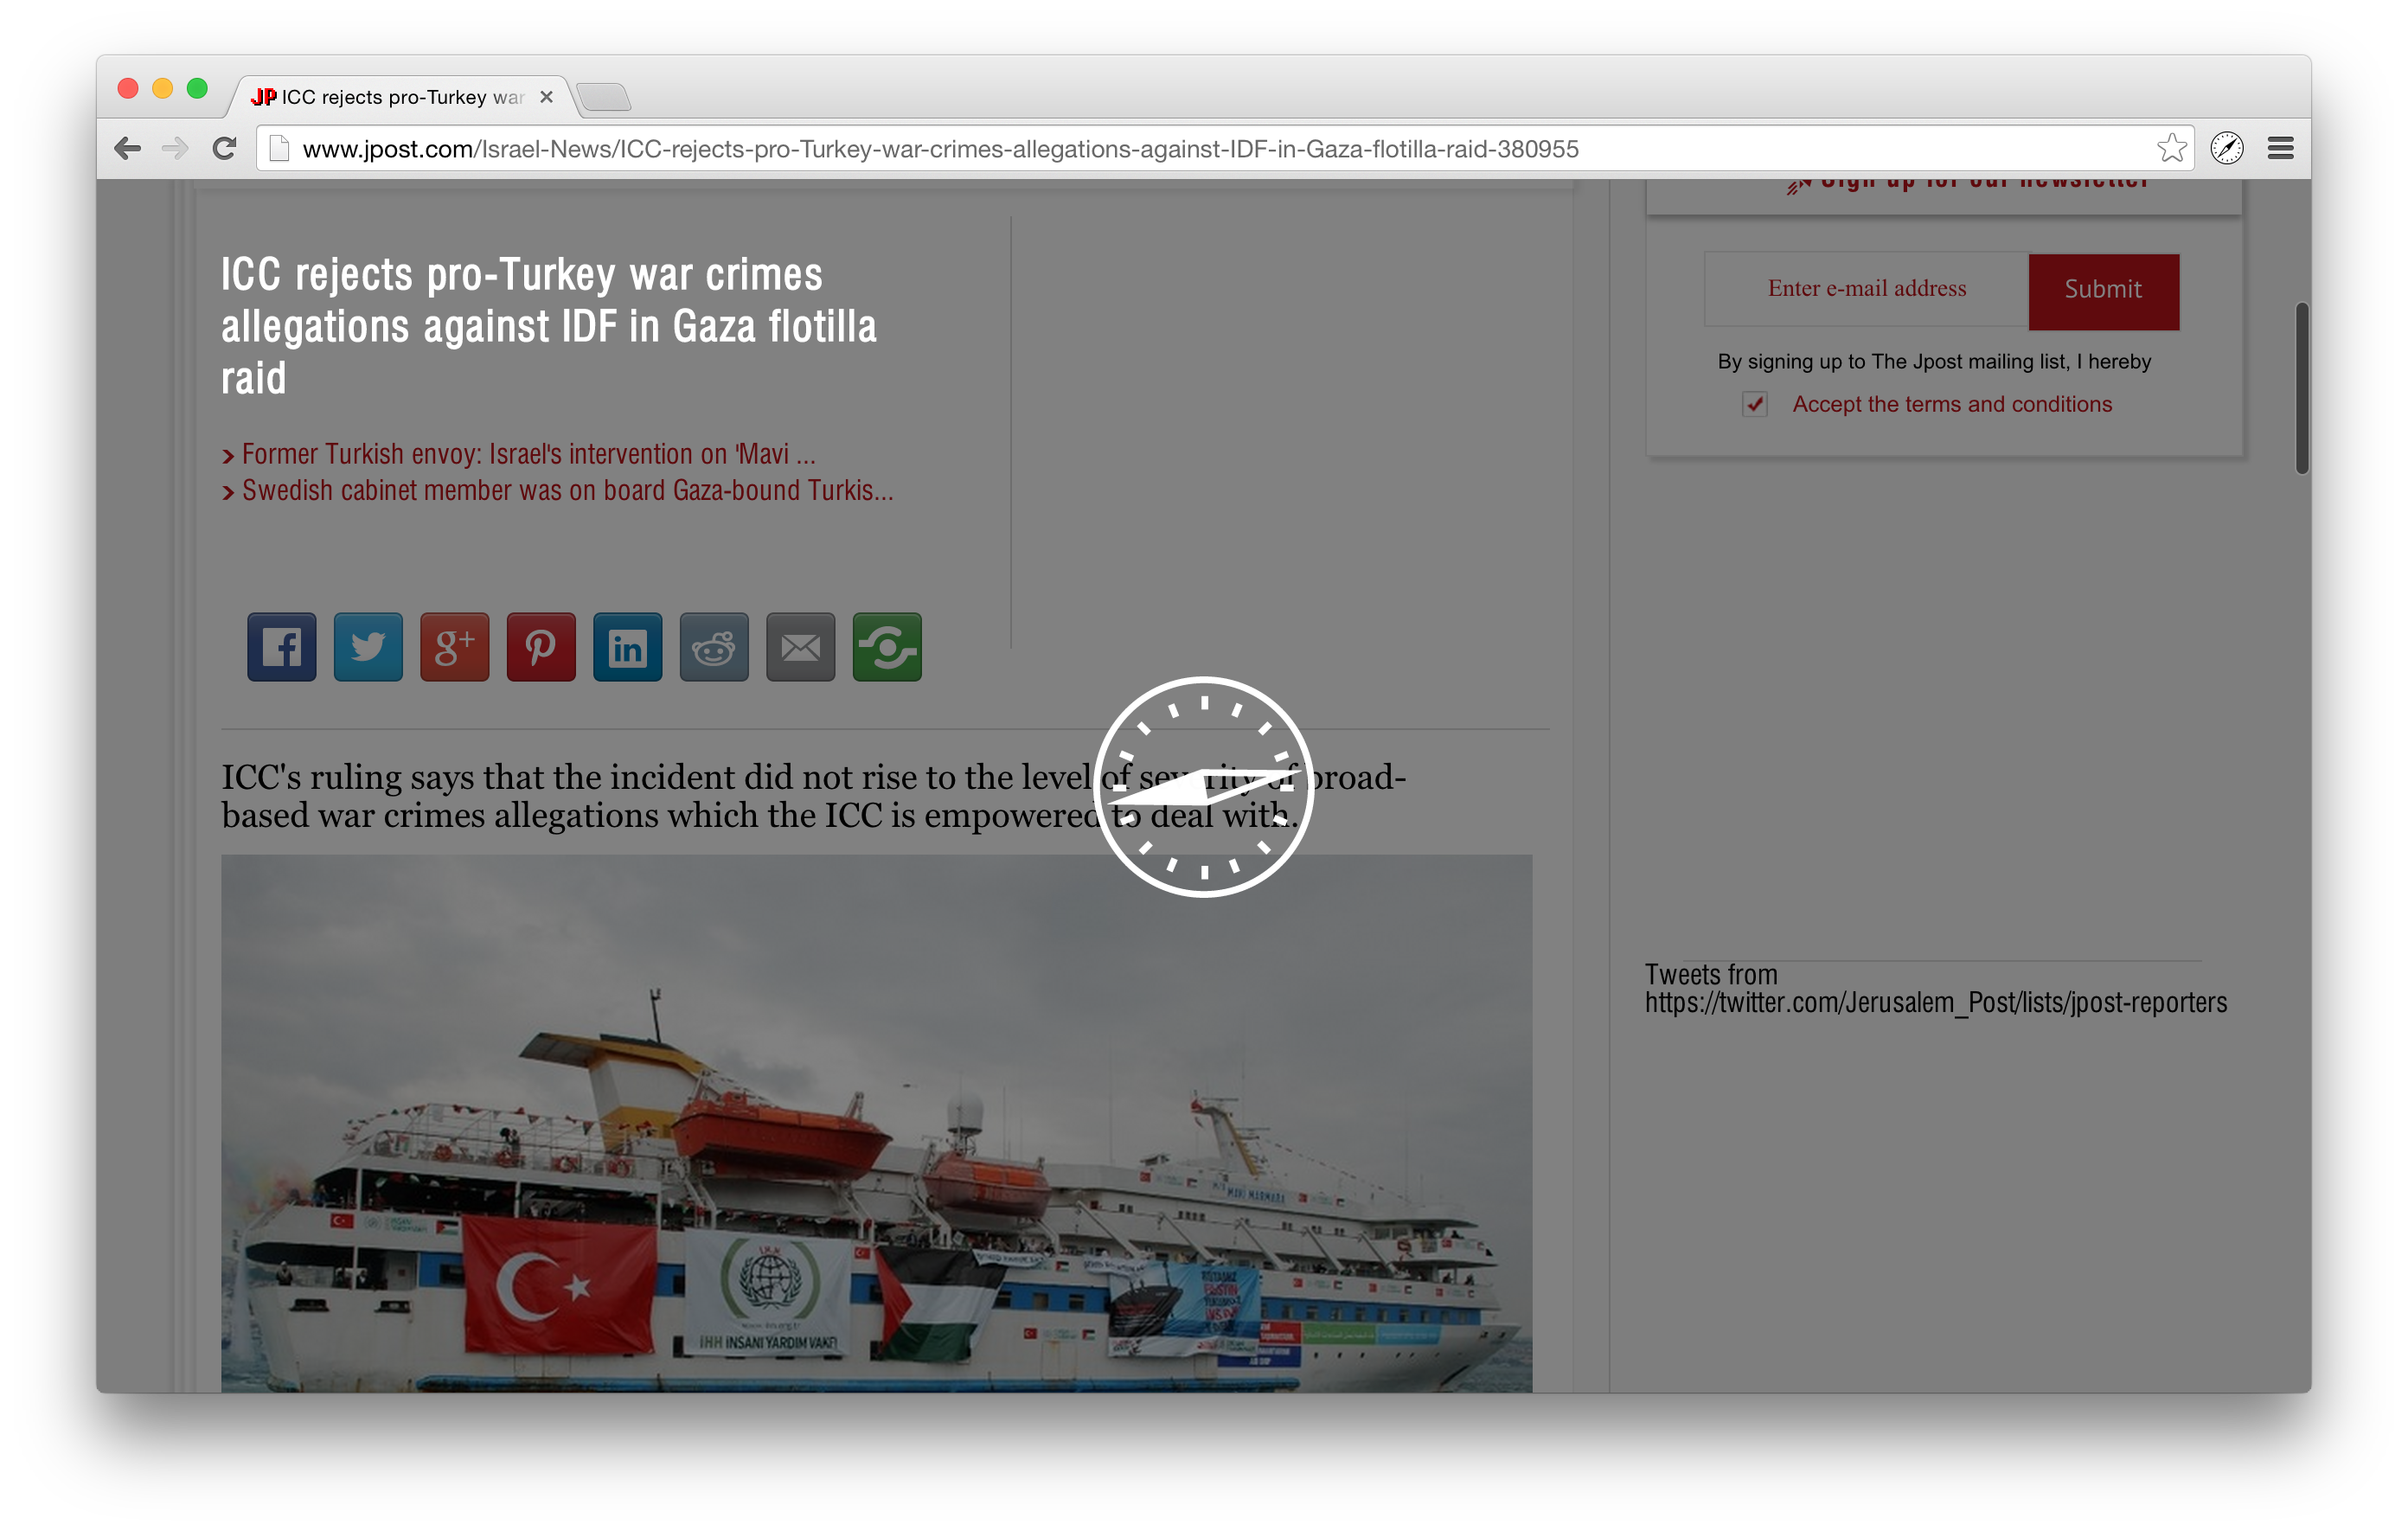Image resolution: width=2408 pixels, height=1531 pixels.
Task: Click in Enter e-mail address field
Action: (x=1866, y=289)
